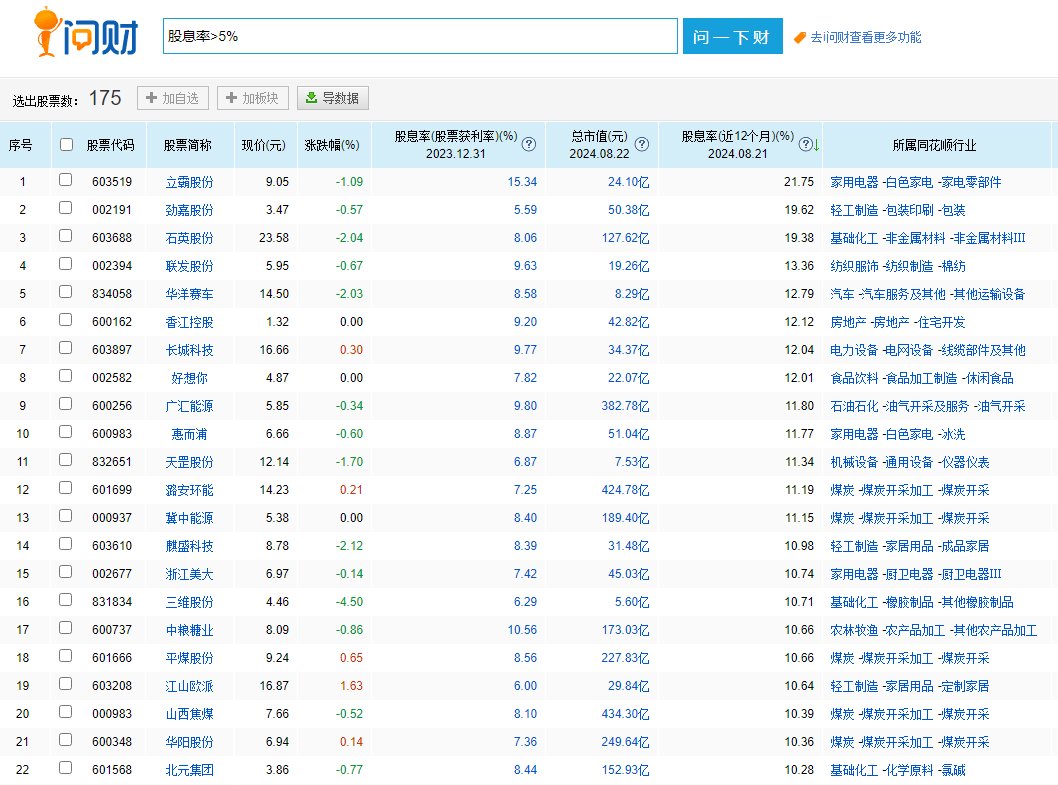
Task: Click 仪器仪表 link in 天罡股份 row
Action: click(x=966, y=462)
